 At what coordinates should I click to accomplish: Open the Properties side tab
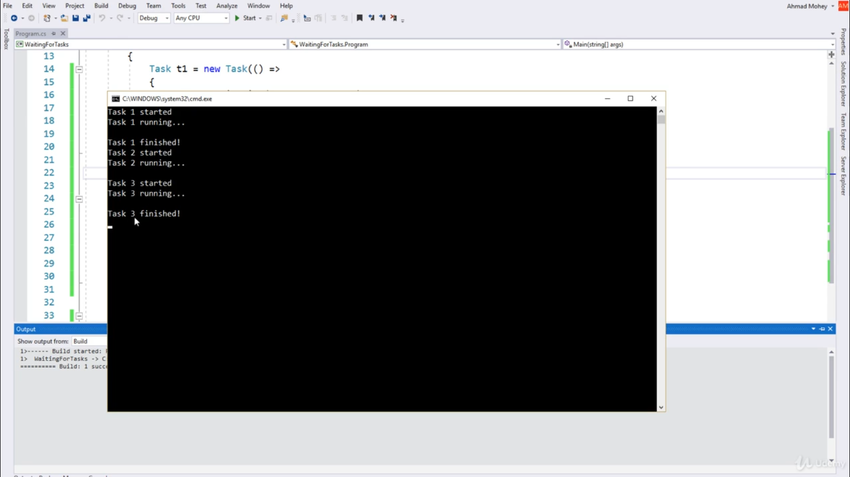843,42
